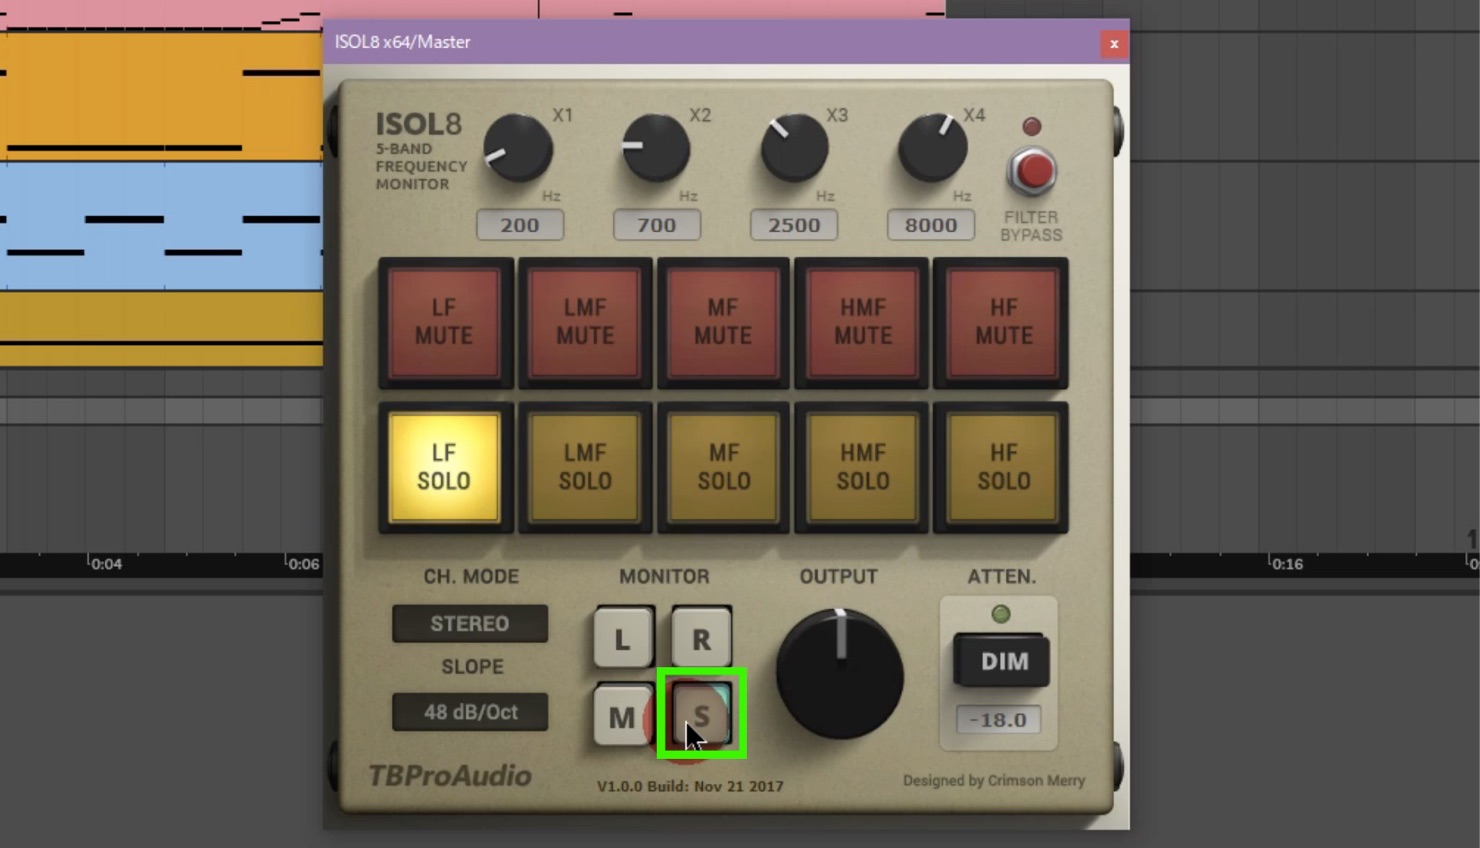Toggle the LMF MUTE button
Viewport: 1480px width, 848px height.
585,323
